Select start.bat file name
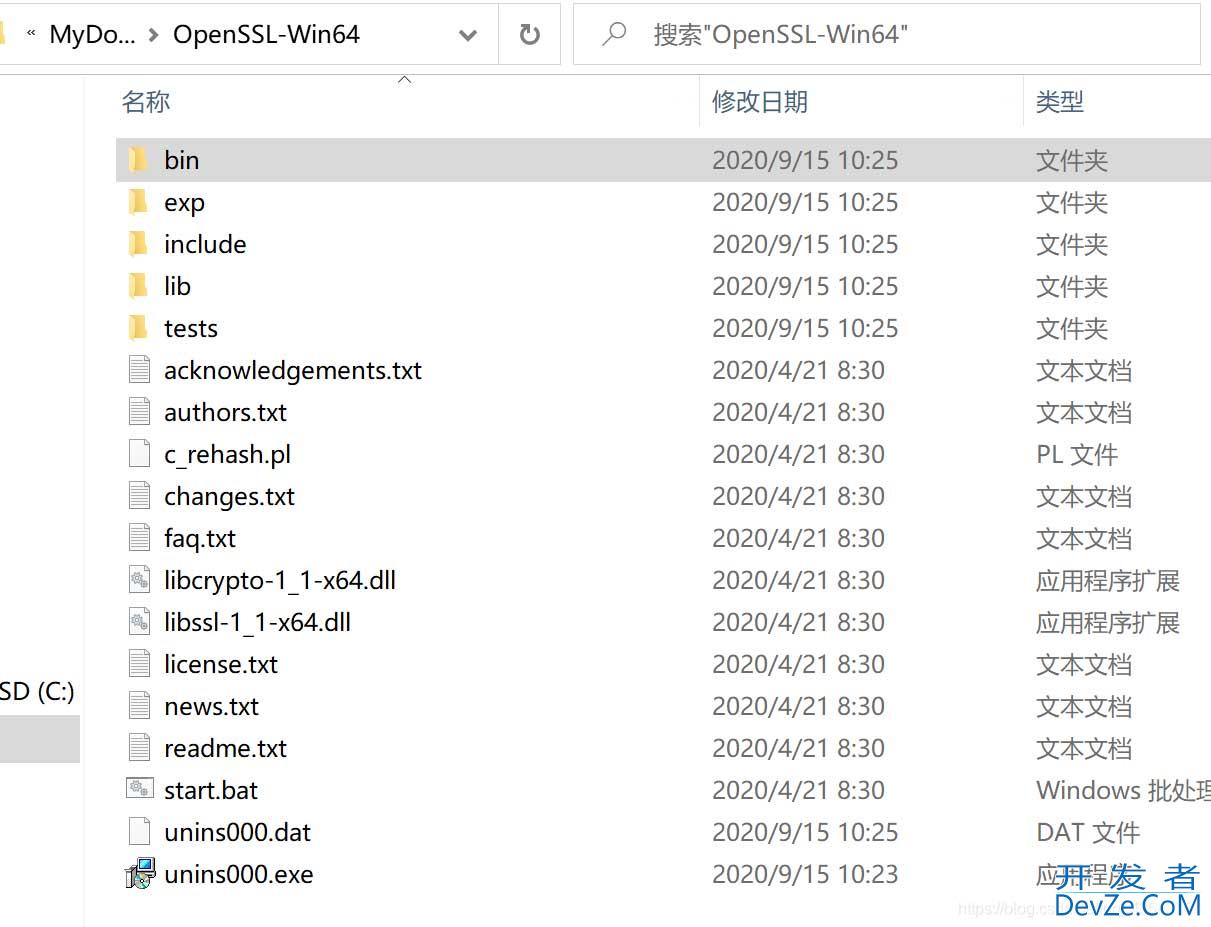Viewport: 1211px width, 927px height. [211, 790]
